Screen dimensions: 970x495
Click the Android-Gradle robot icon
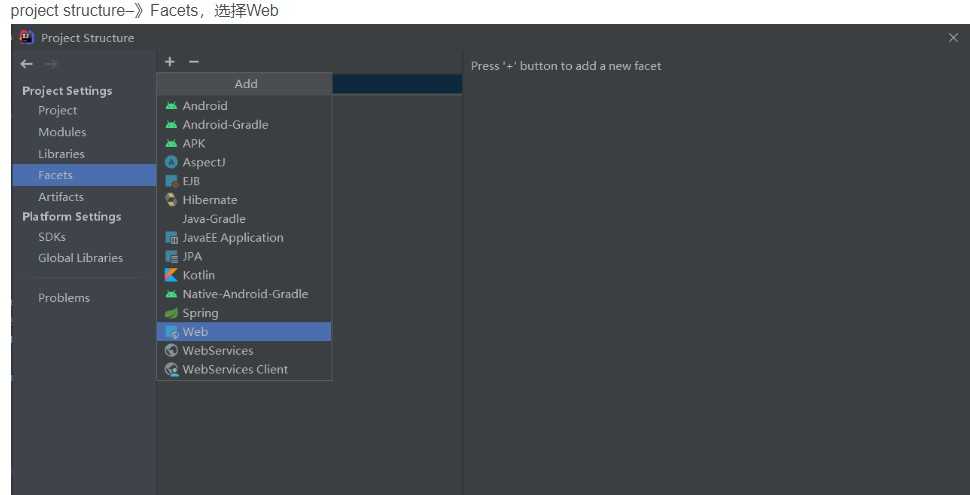tap(171, 124)
